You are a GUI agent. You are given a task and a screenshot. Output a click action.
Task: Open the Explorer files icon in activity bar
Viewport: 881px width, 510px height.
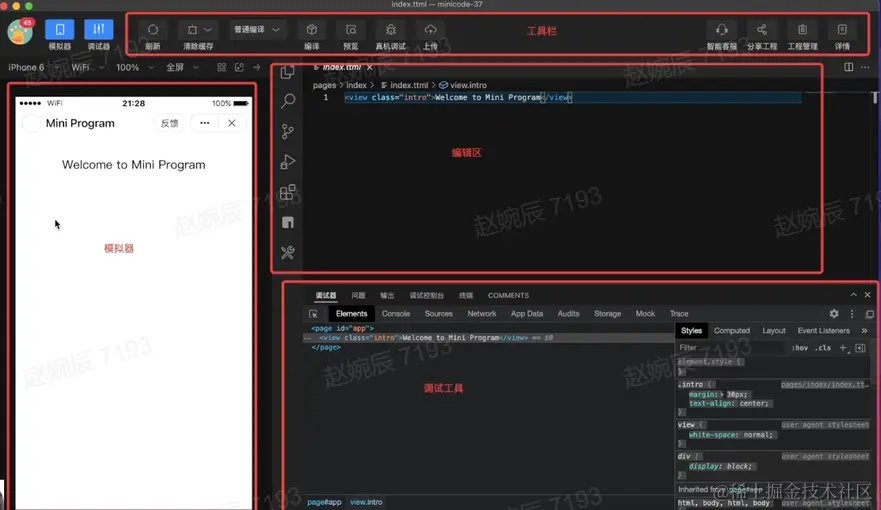click(288, 71)
